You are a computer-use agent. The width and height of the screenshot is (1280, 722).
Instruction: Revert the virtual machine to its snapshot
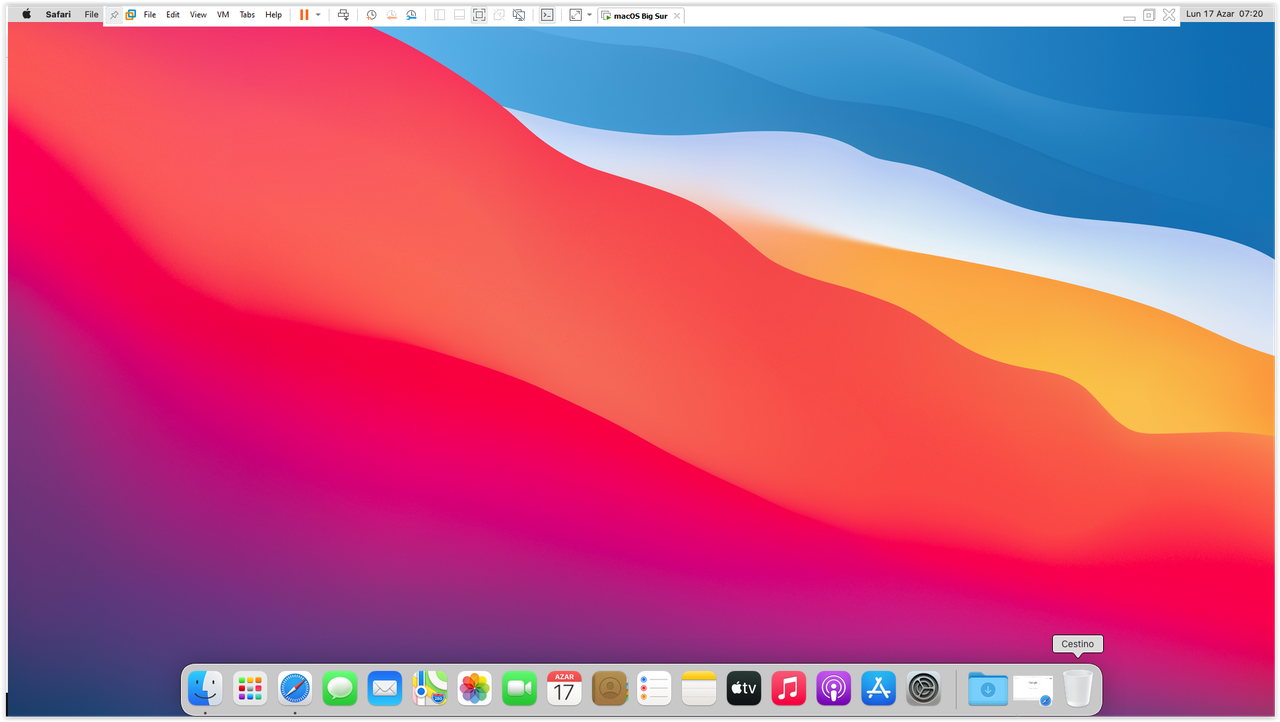[x=391, y=15]
